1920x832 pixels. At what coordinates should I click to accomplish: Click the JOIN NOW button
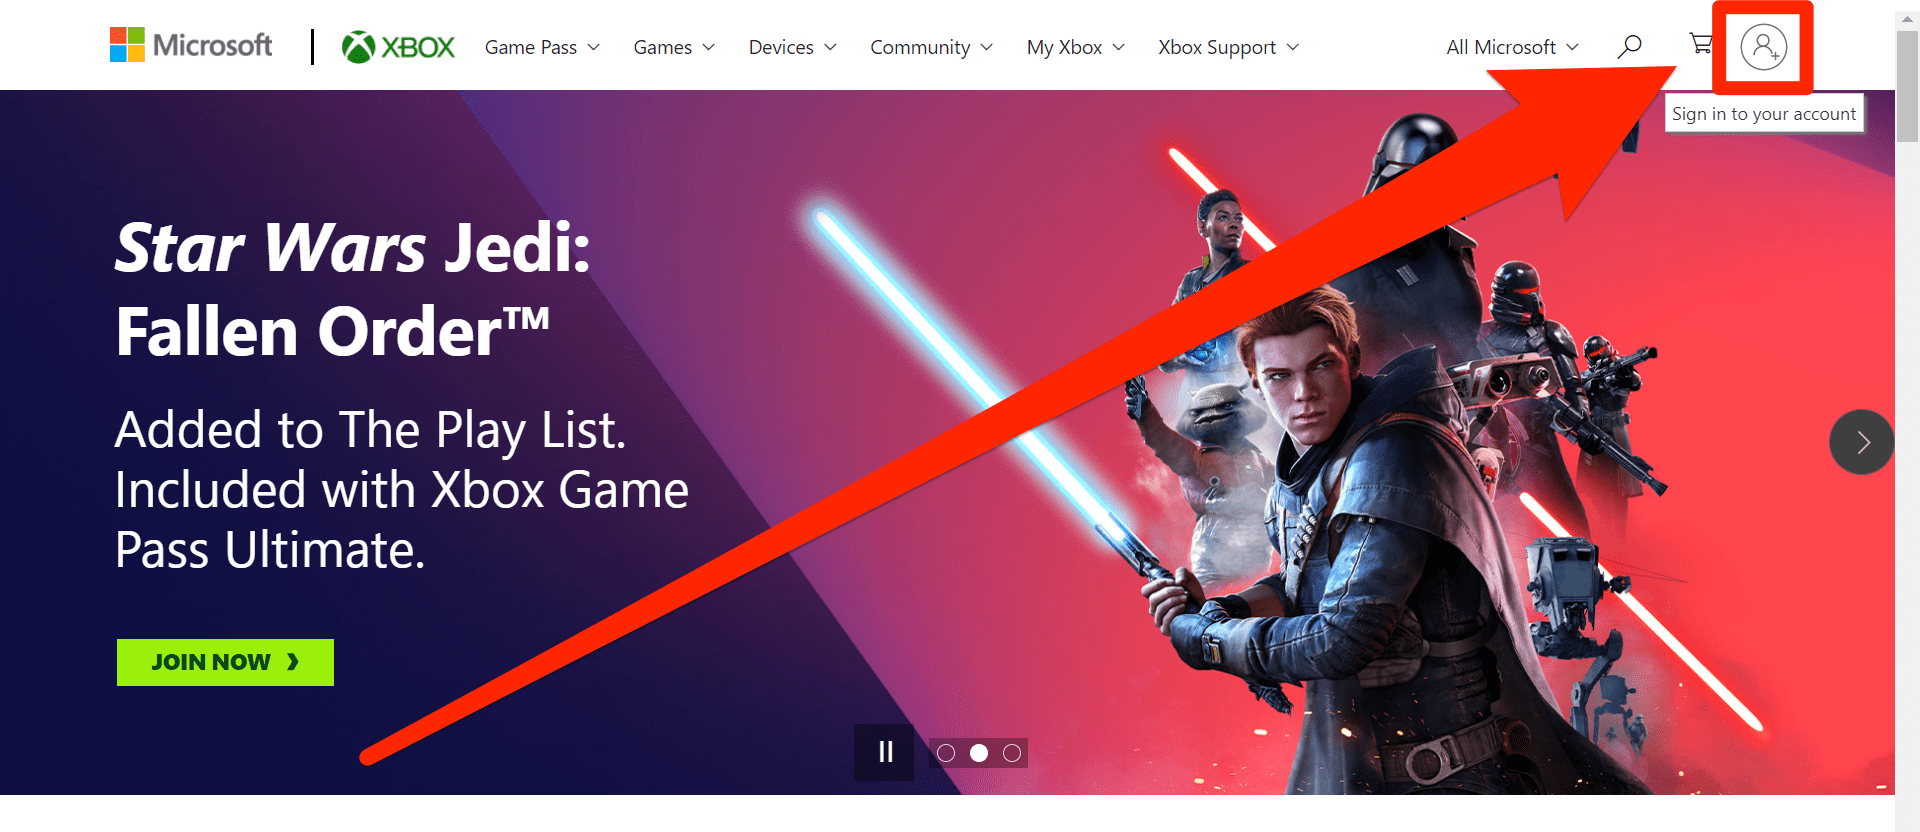225,662
